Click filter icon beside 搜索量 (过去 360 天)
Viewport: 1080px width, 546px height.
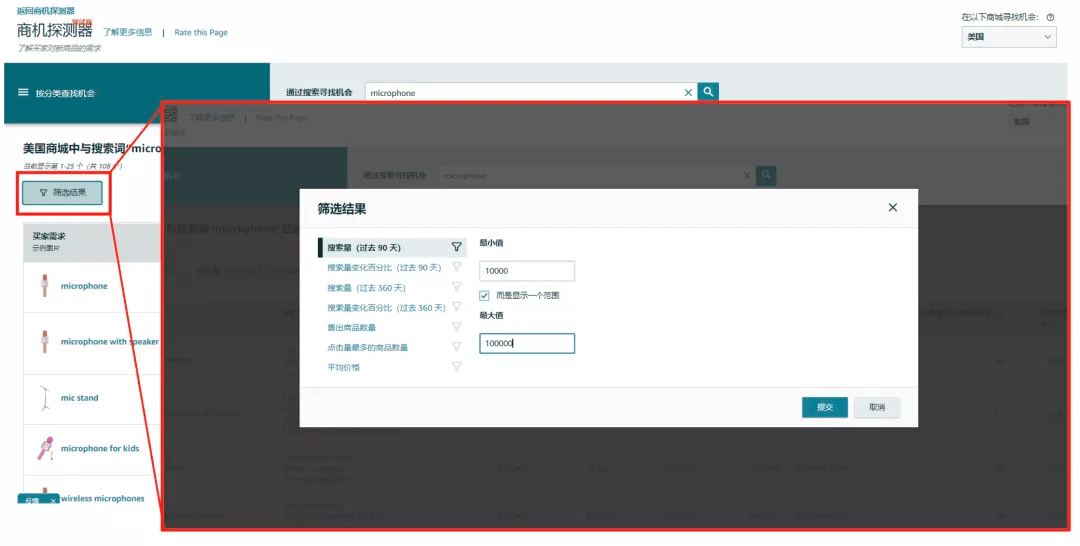[456, 287]
